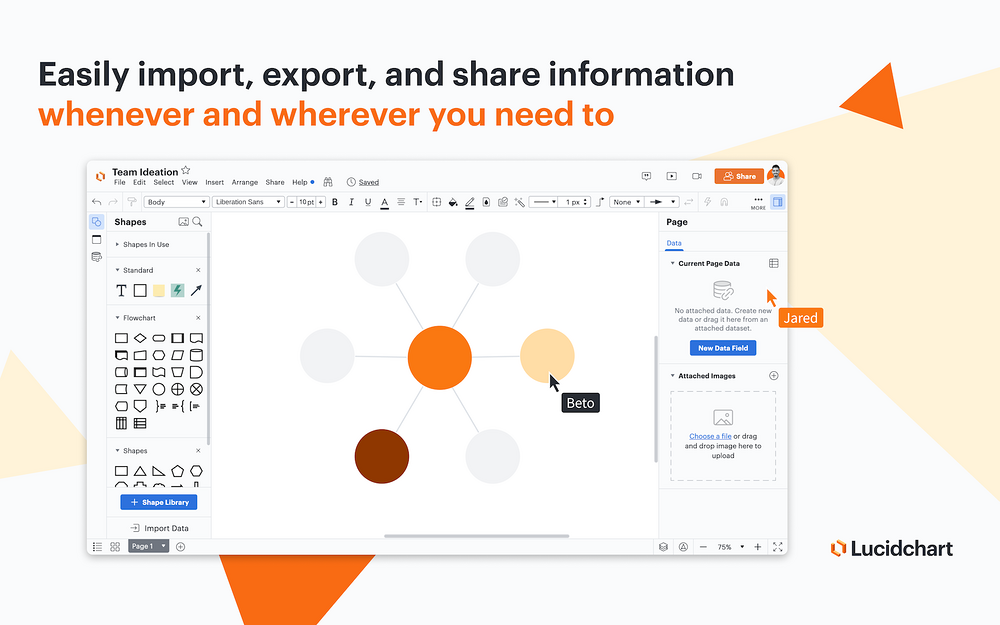This screenshot has width=1000, height=625.
Task: Select the green lightning hotspot shape
Action: click(x=177, y=291)
